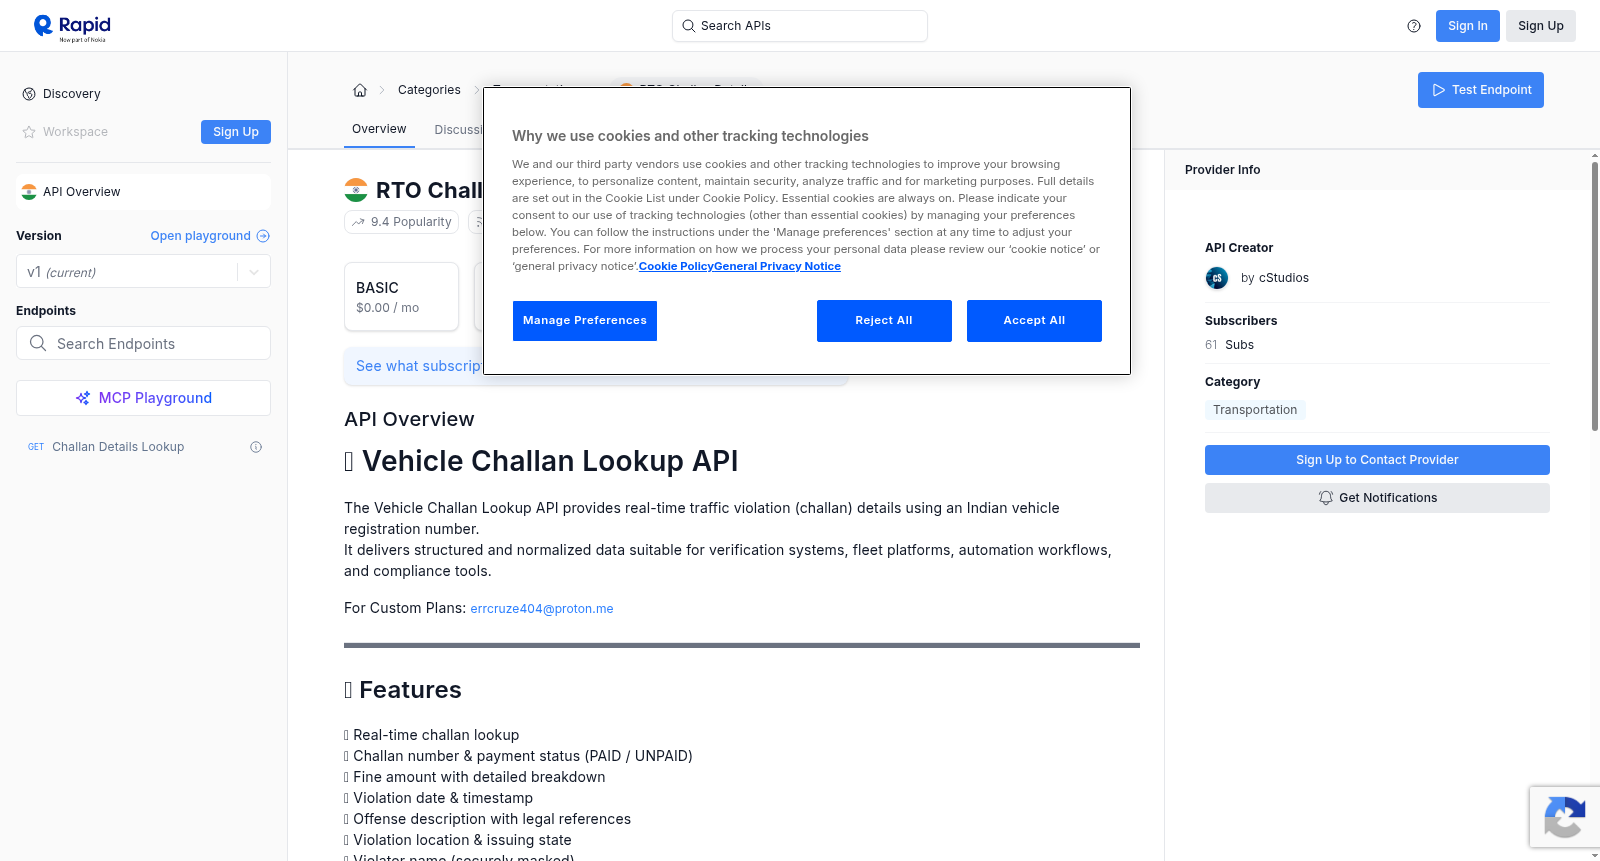Click the search icon in Search APIs
This screenshot has height=861, width=1600.
coord(689,26)
